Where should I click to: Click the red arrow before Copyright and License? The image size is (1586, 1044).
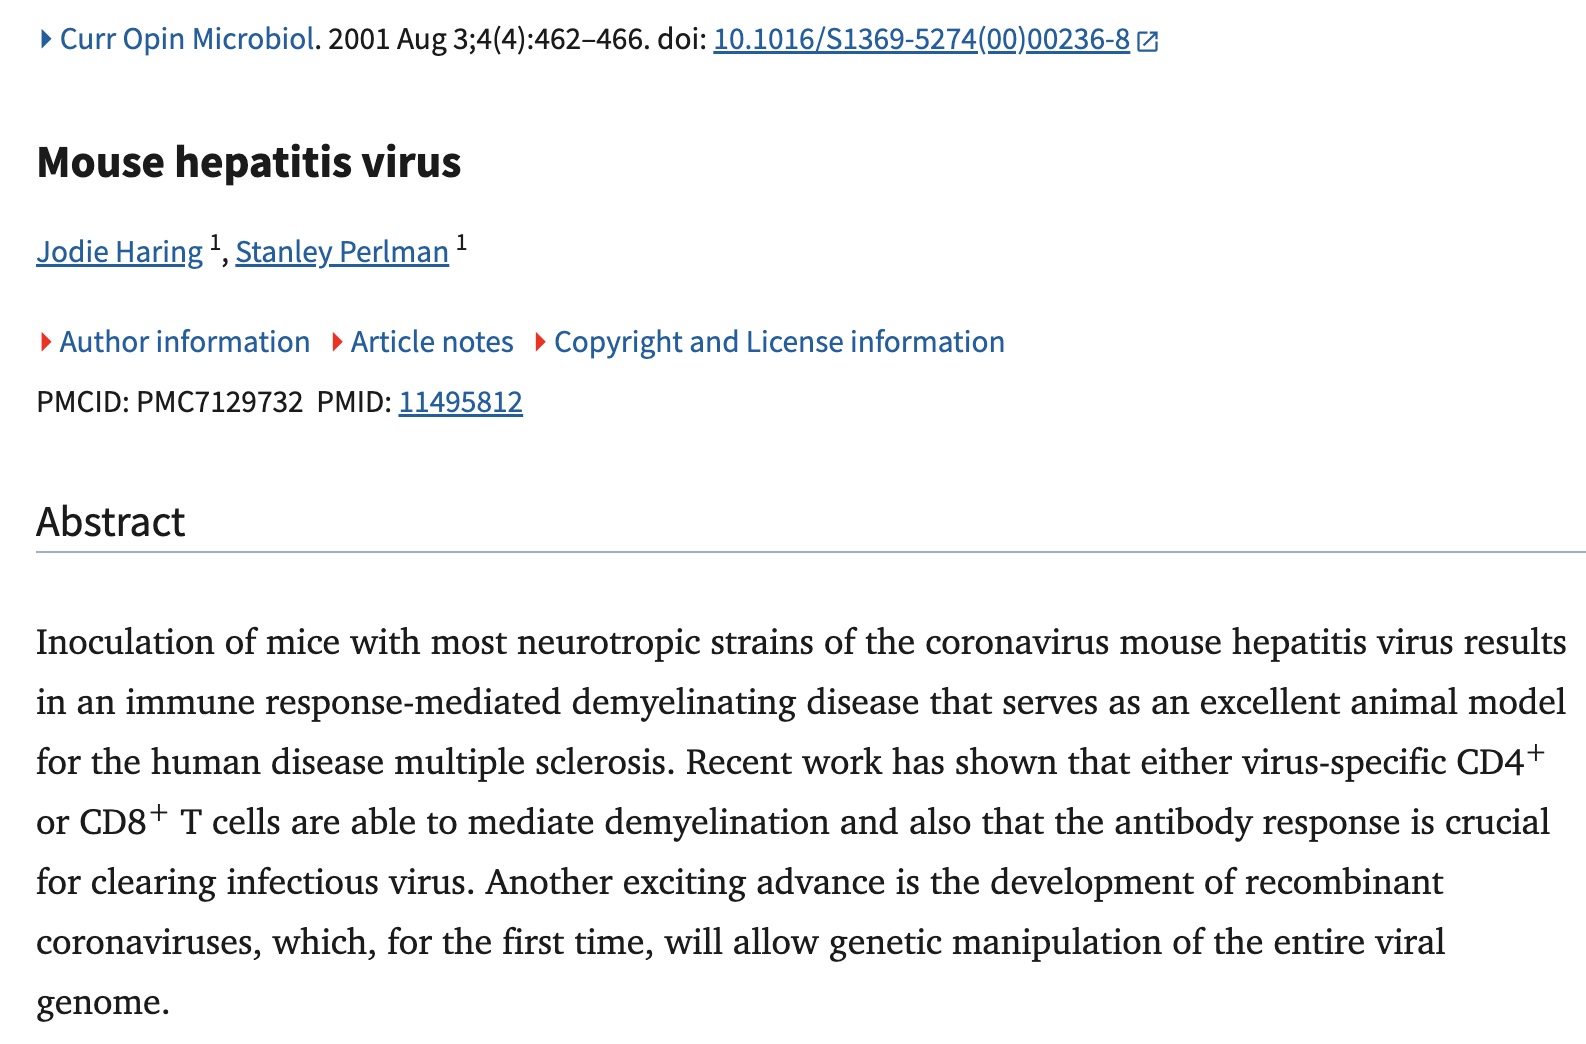[540, 342]
